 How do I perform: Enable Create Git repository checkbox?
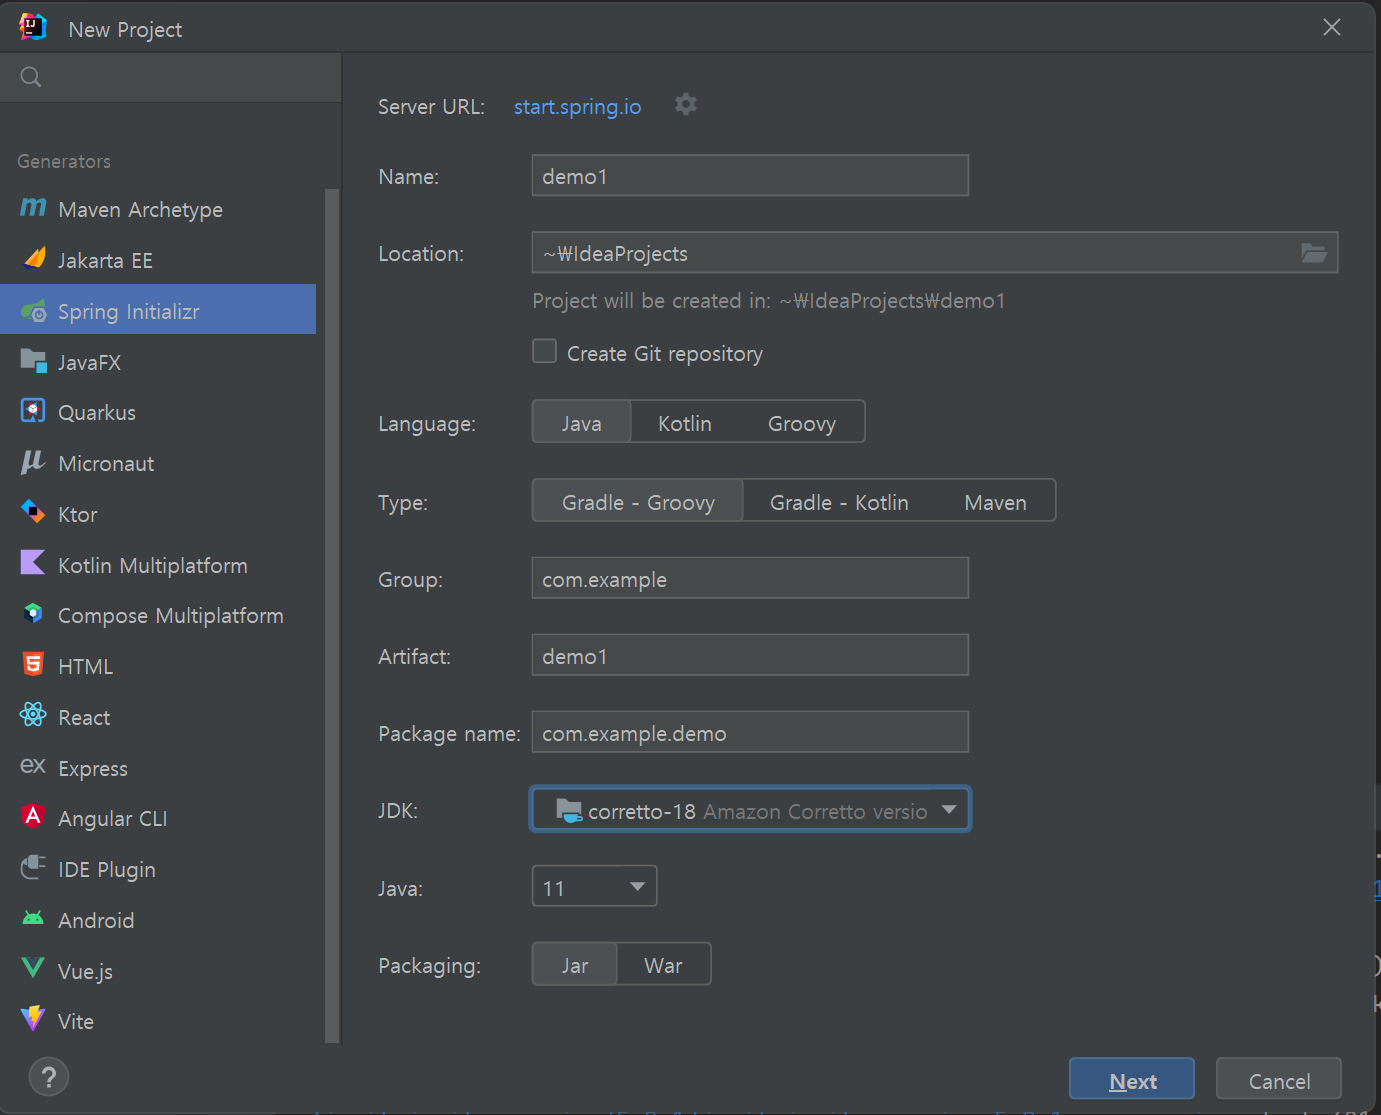click(544, 352)
